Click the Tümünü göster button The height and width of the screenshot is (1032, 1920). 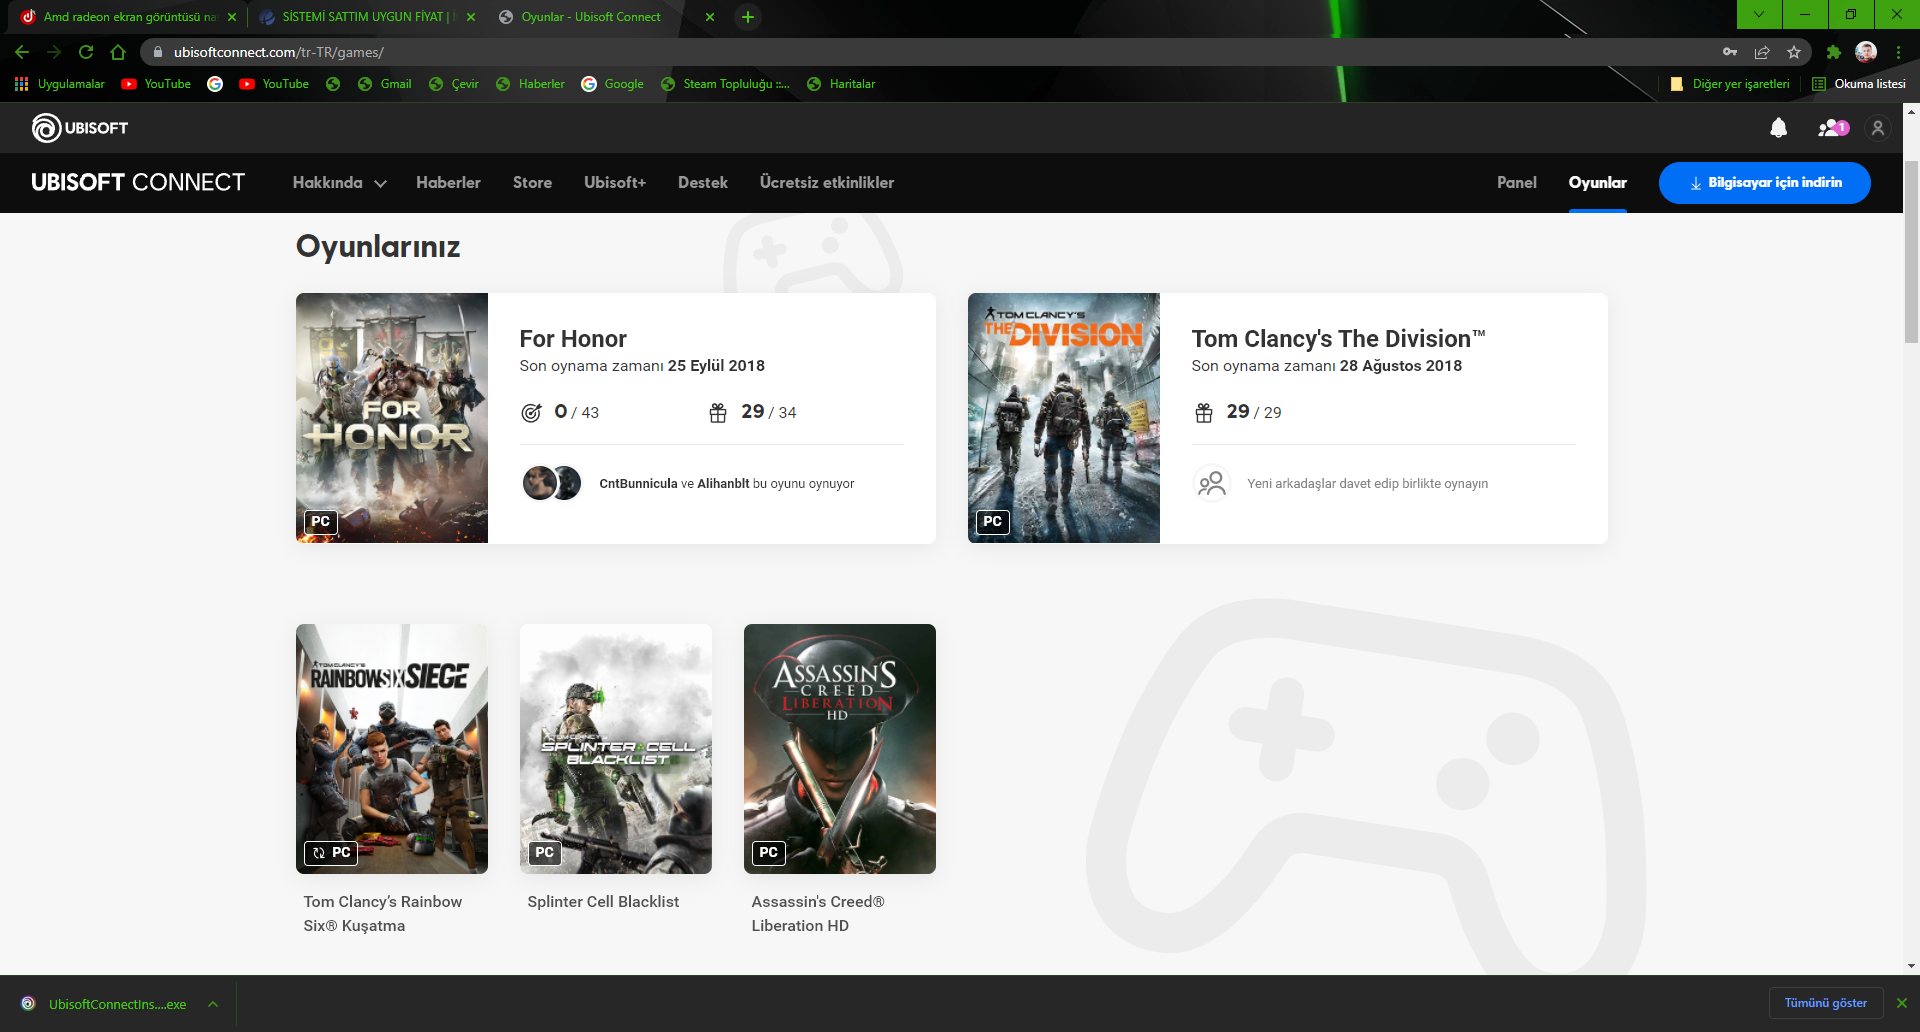coord(1826,1003)
